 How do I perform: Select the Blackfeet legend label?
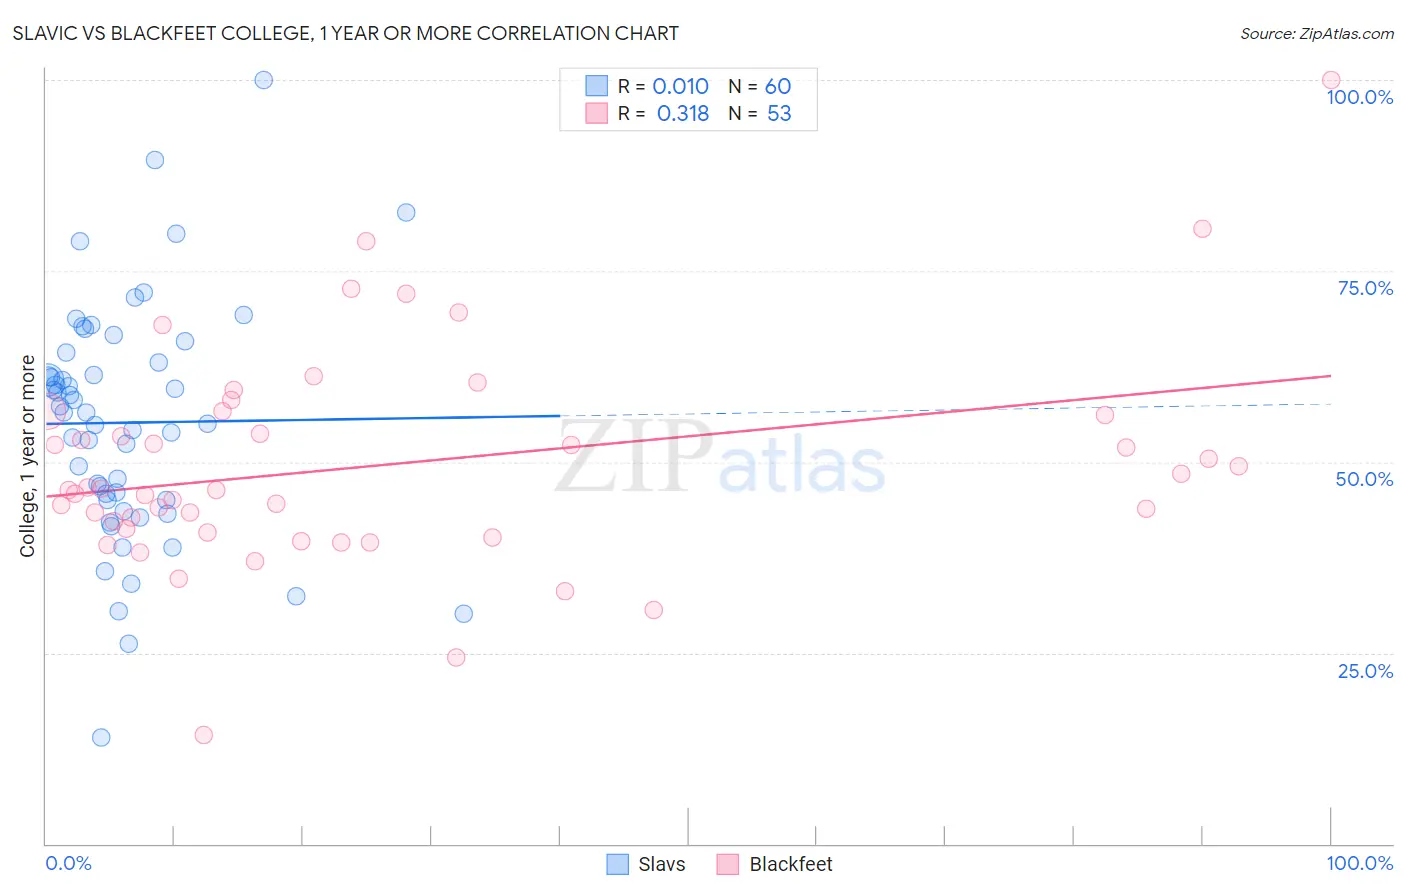tap(791, 864)
